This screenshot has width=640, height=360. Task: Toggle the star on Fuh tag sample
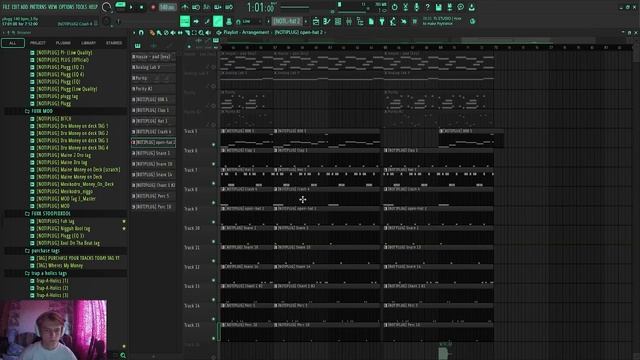tap(124, 222)
